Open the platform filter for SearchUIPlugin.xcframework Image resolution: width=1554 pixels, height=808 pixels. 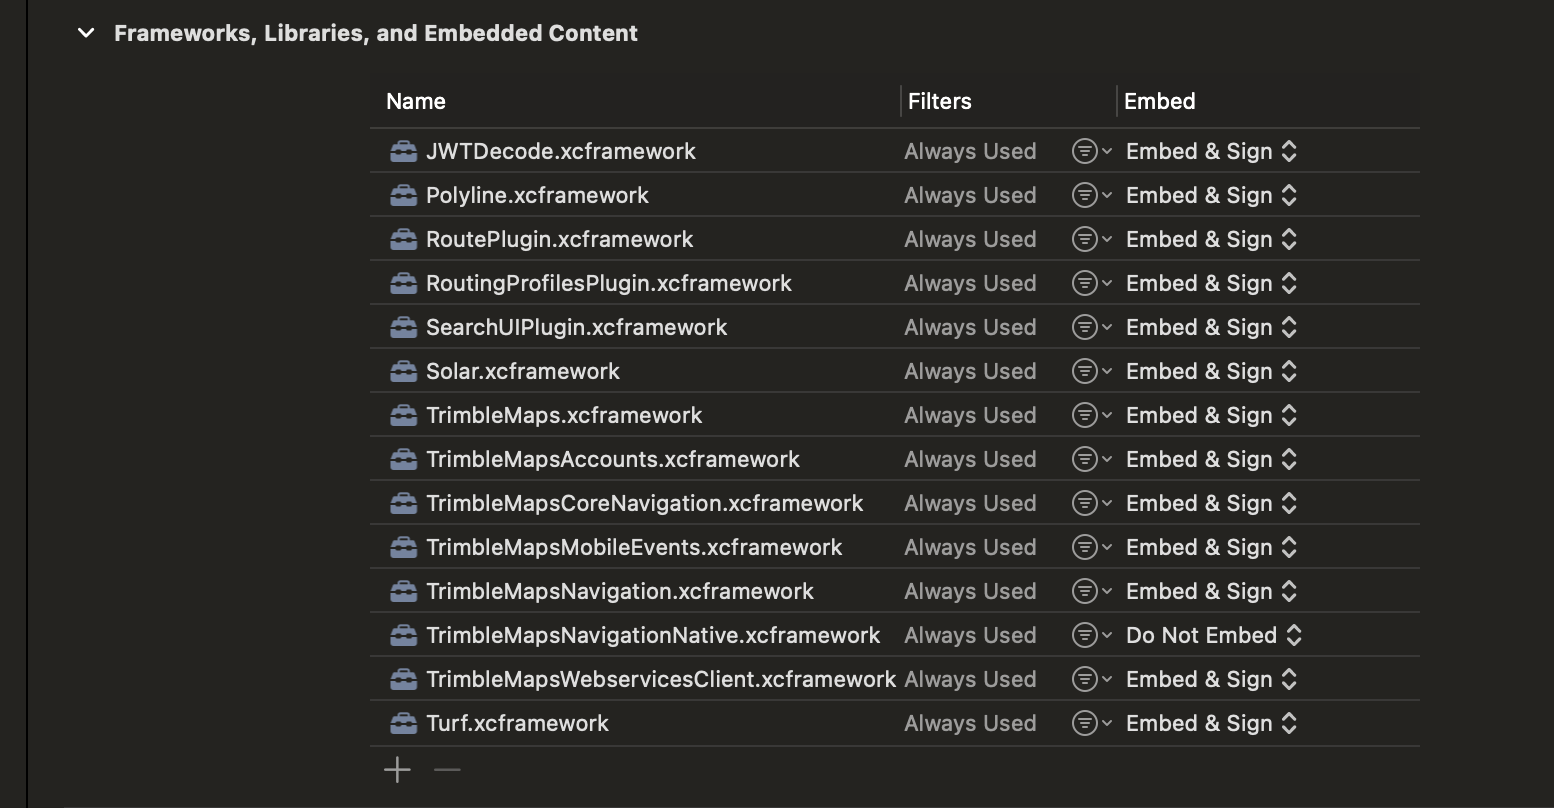pos(1091,327)
